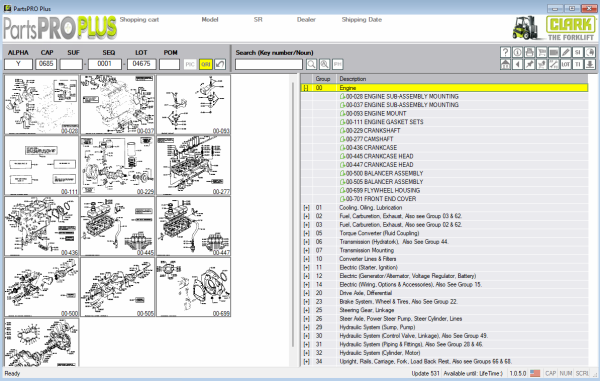Expand group 06 Transmission (Hydratork)
This screenshot has width=600, height=381.
click(306, 242)
